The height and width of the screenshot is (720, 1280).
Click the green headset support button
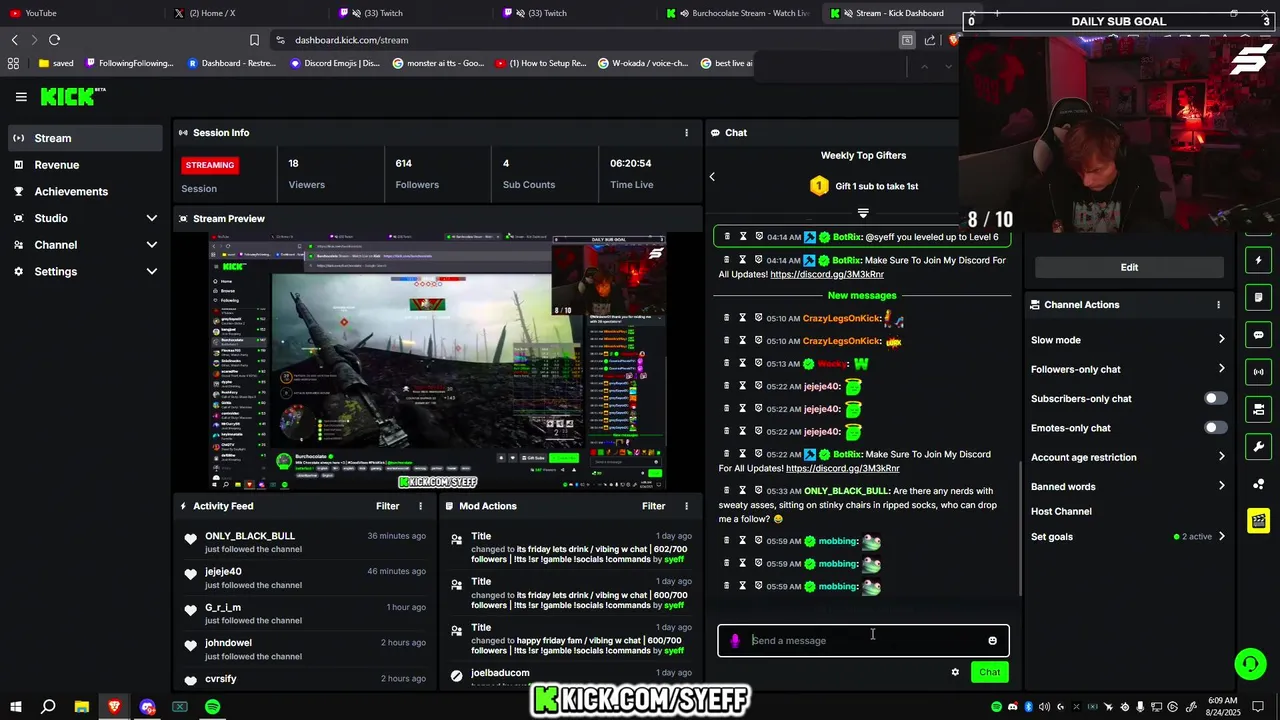(x=1249, y=663)
